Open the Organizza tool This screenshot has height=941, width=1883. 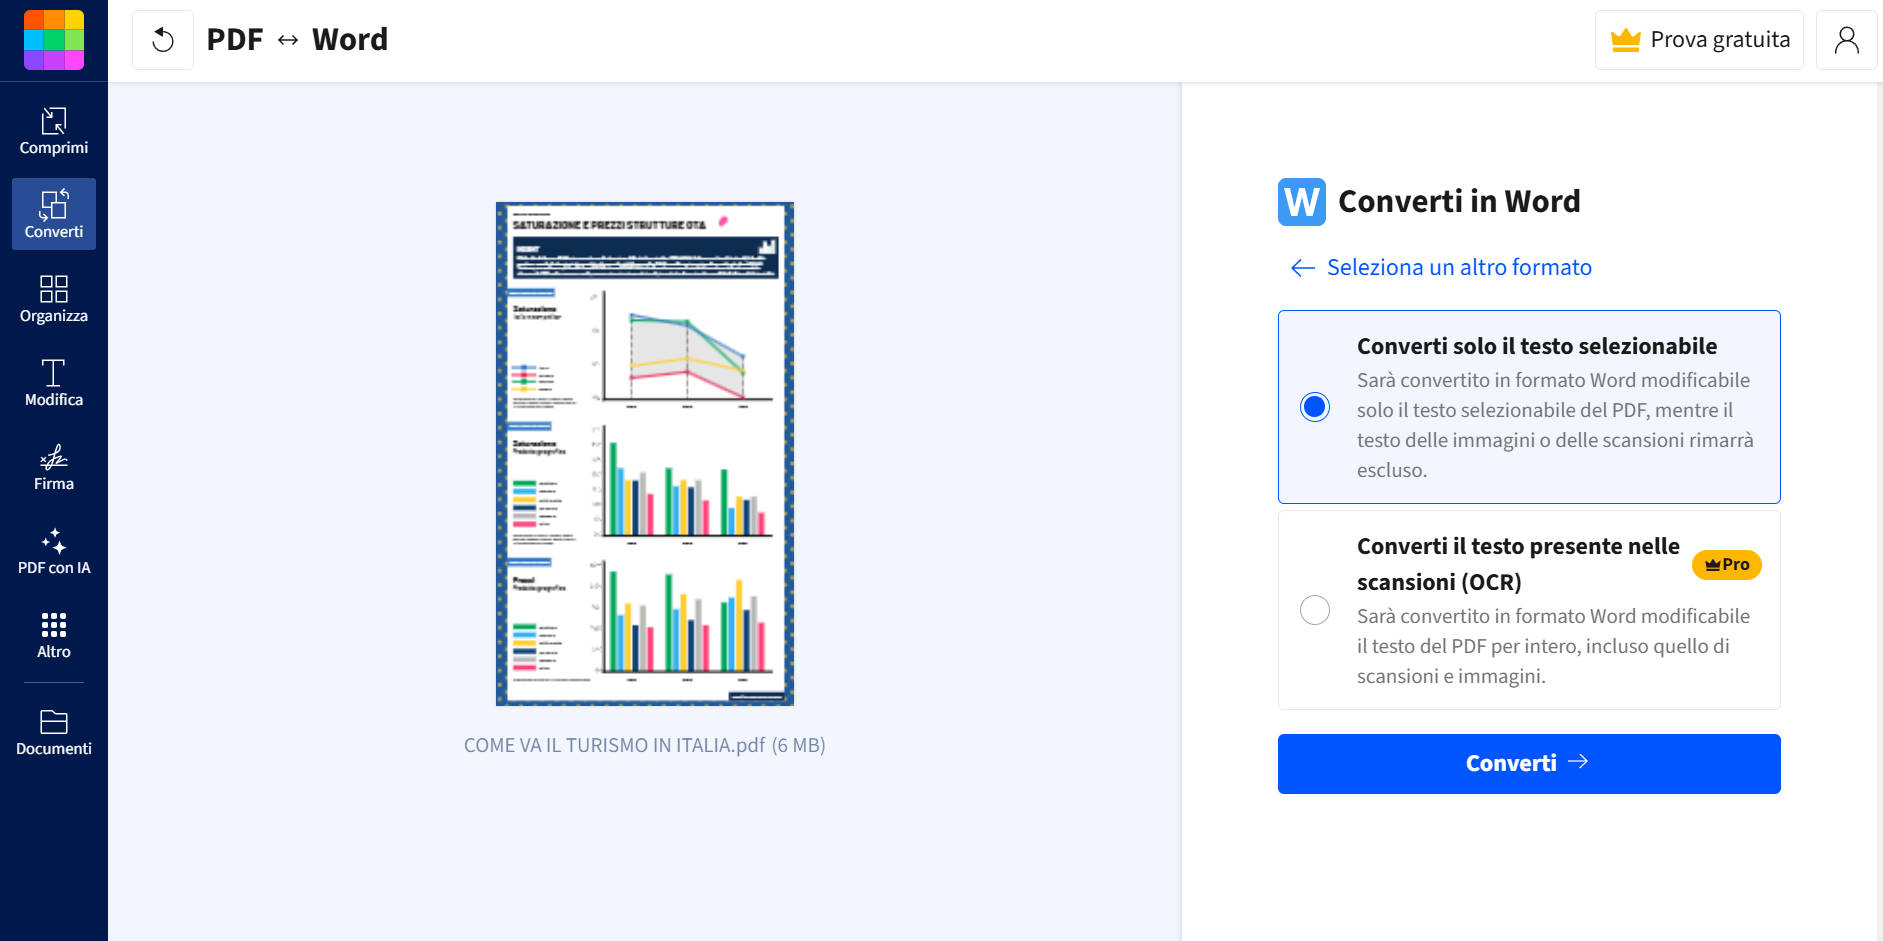click(54, 299)
